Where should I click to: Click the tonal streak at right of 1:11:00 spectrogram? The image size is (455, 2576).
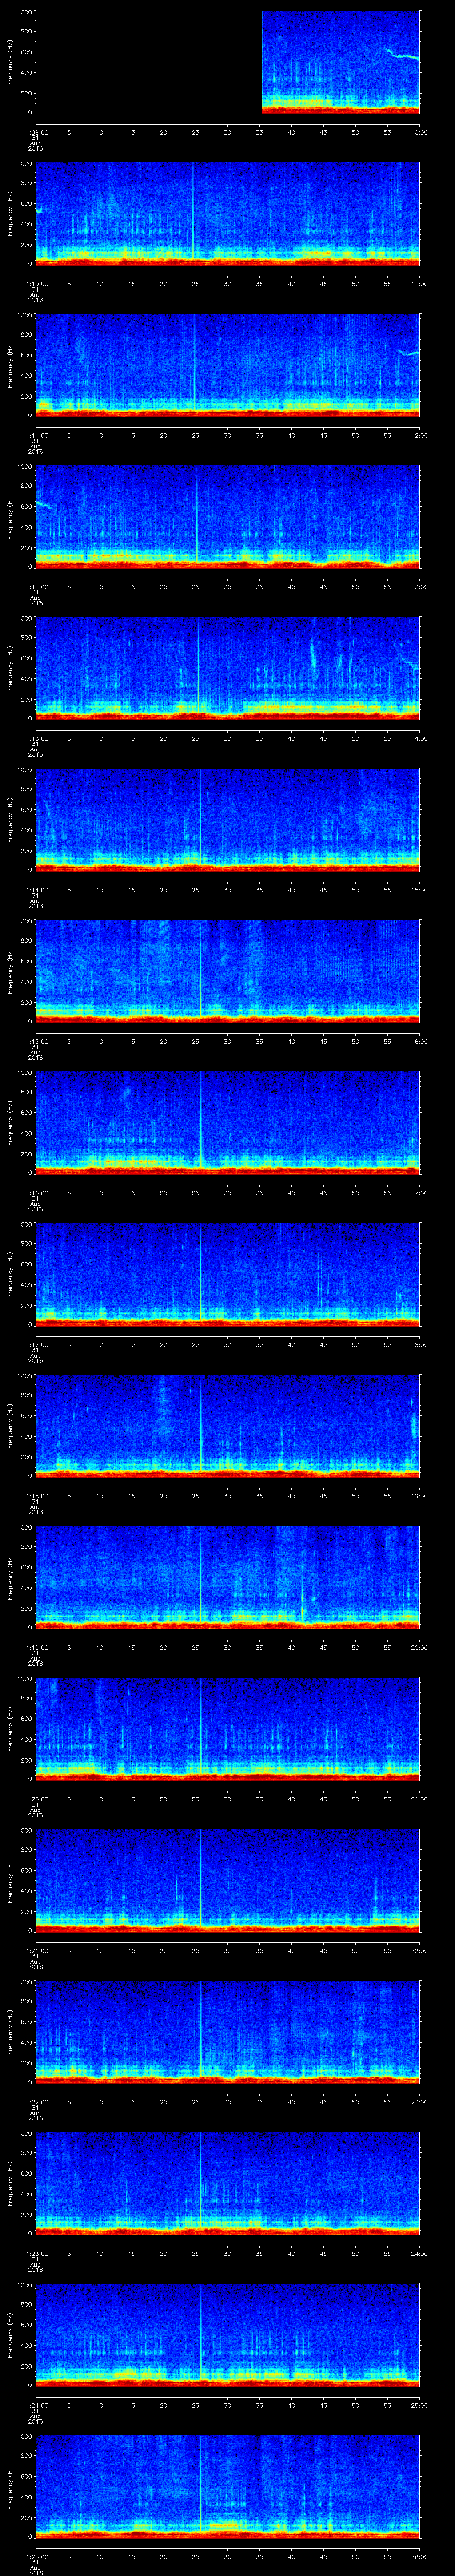pos(408,353)
